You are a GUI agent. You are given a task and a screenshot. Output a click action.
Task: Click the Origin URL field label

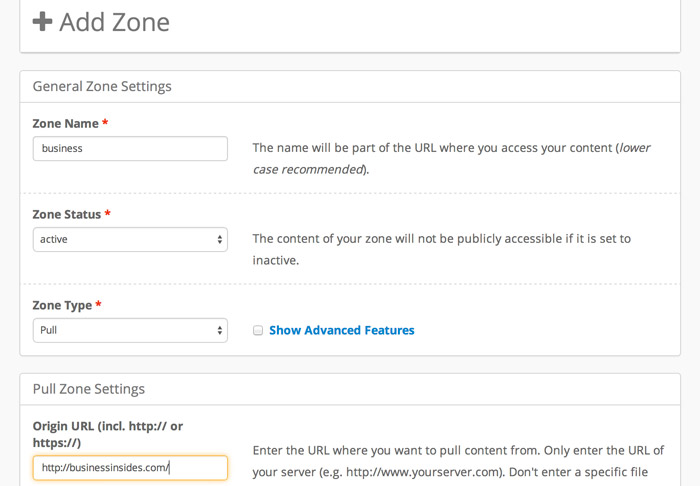coord(107,434)
